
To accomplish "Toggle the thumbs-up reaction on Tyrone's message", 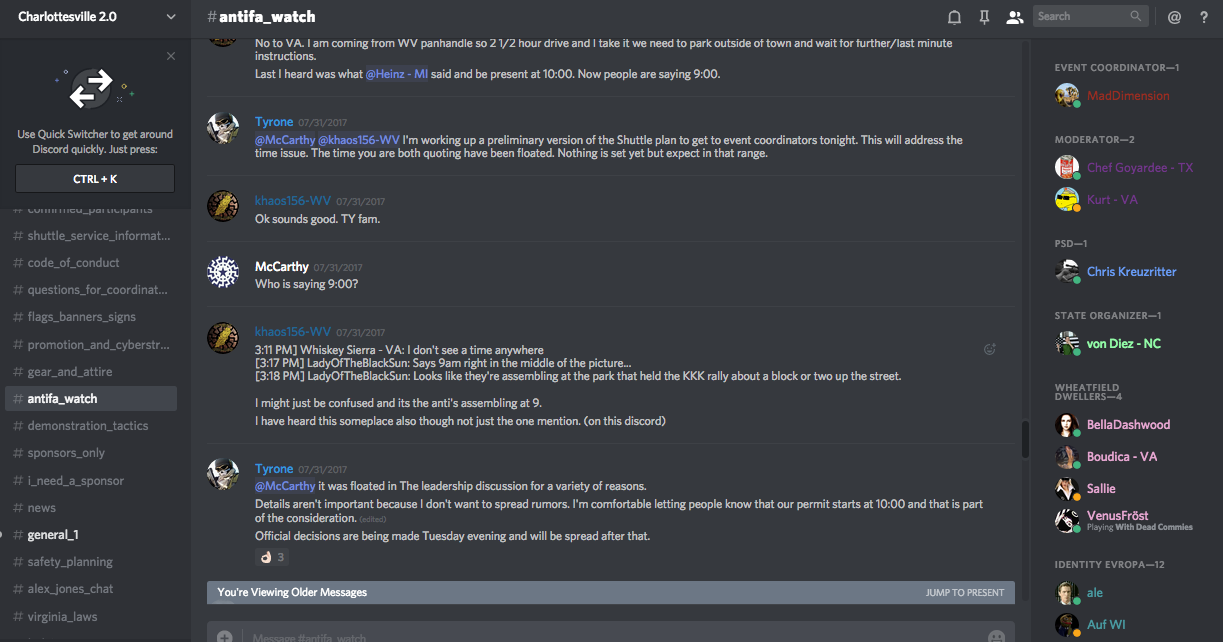I will coord(272,557).
